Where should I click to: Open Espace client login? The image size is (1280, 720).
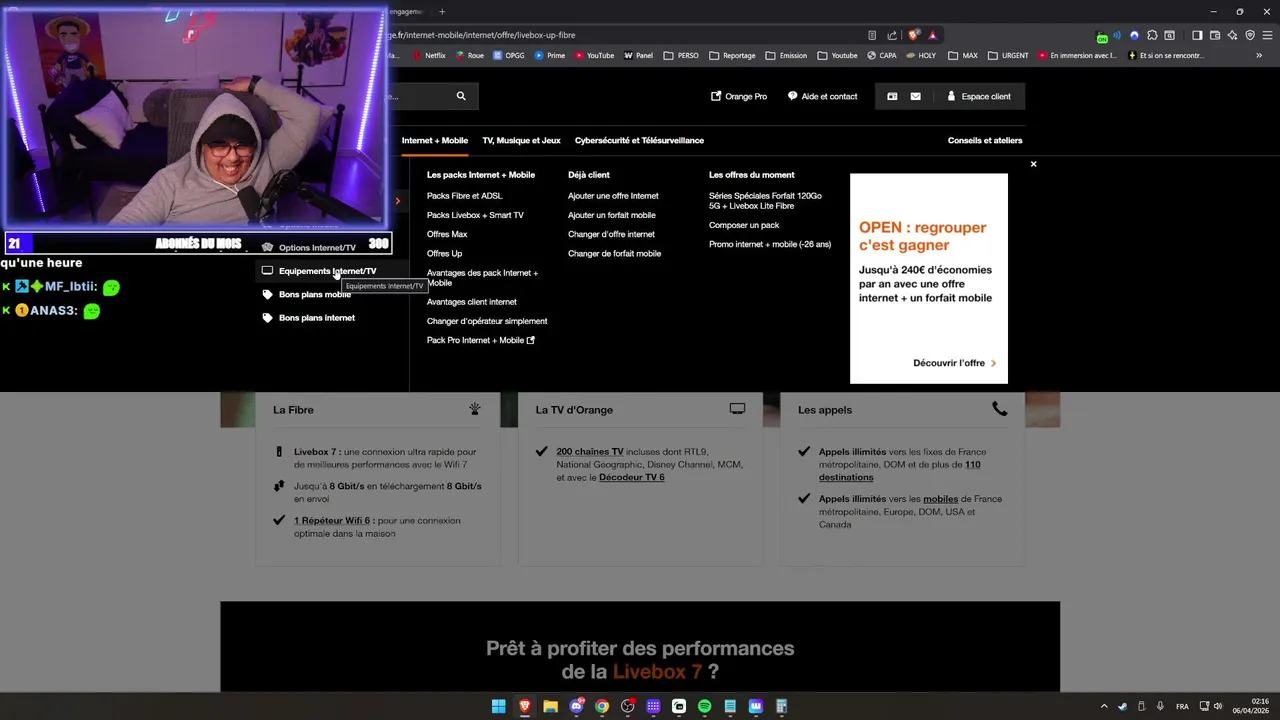tap(978, 96)
